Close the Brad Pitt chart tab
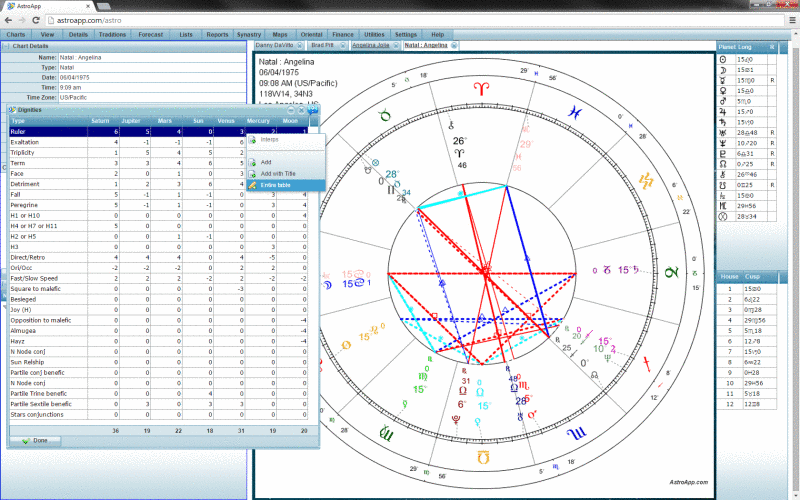 [x=342, y=45]
